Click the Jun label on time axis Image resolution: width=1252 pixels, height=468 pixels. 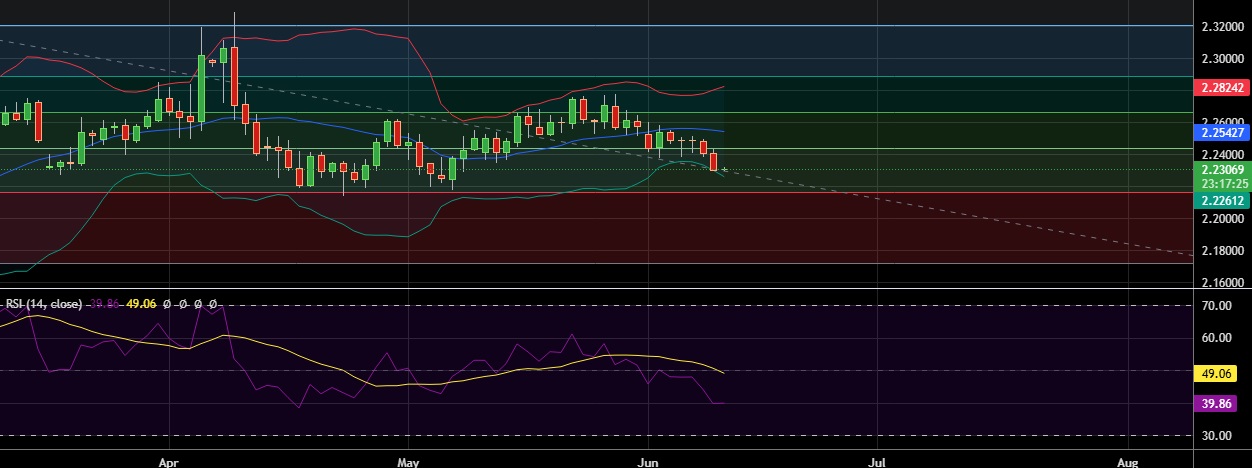647,462
